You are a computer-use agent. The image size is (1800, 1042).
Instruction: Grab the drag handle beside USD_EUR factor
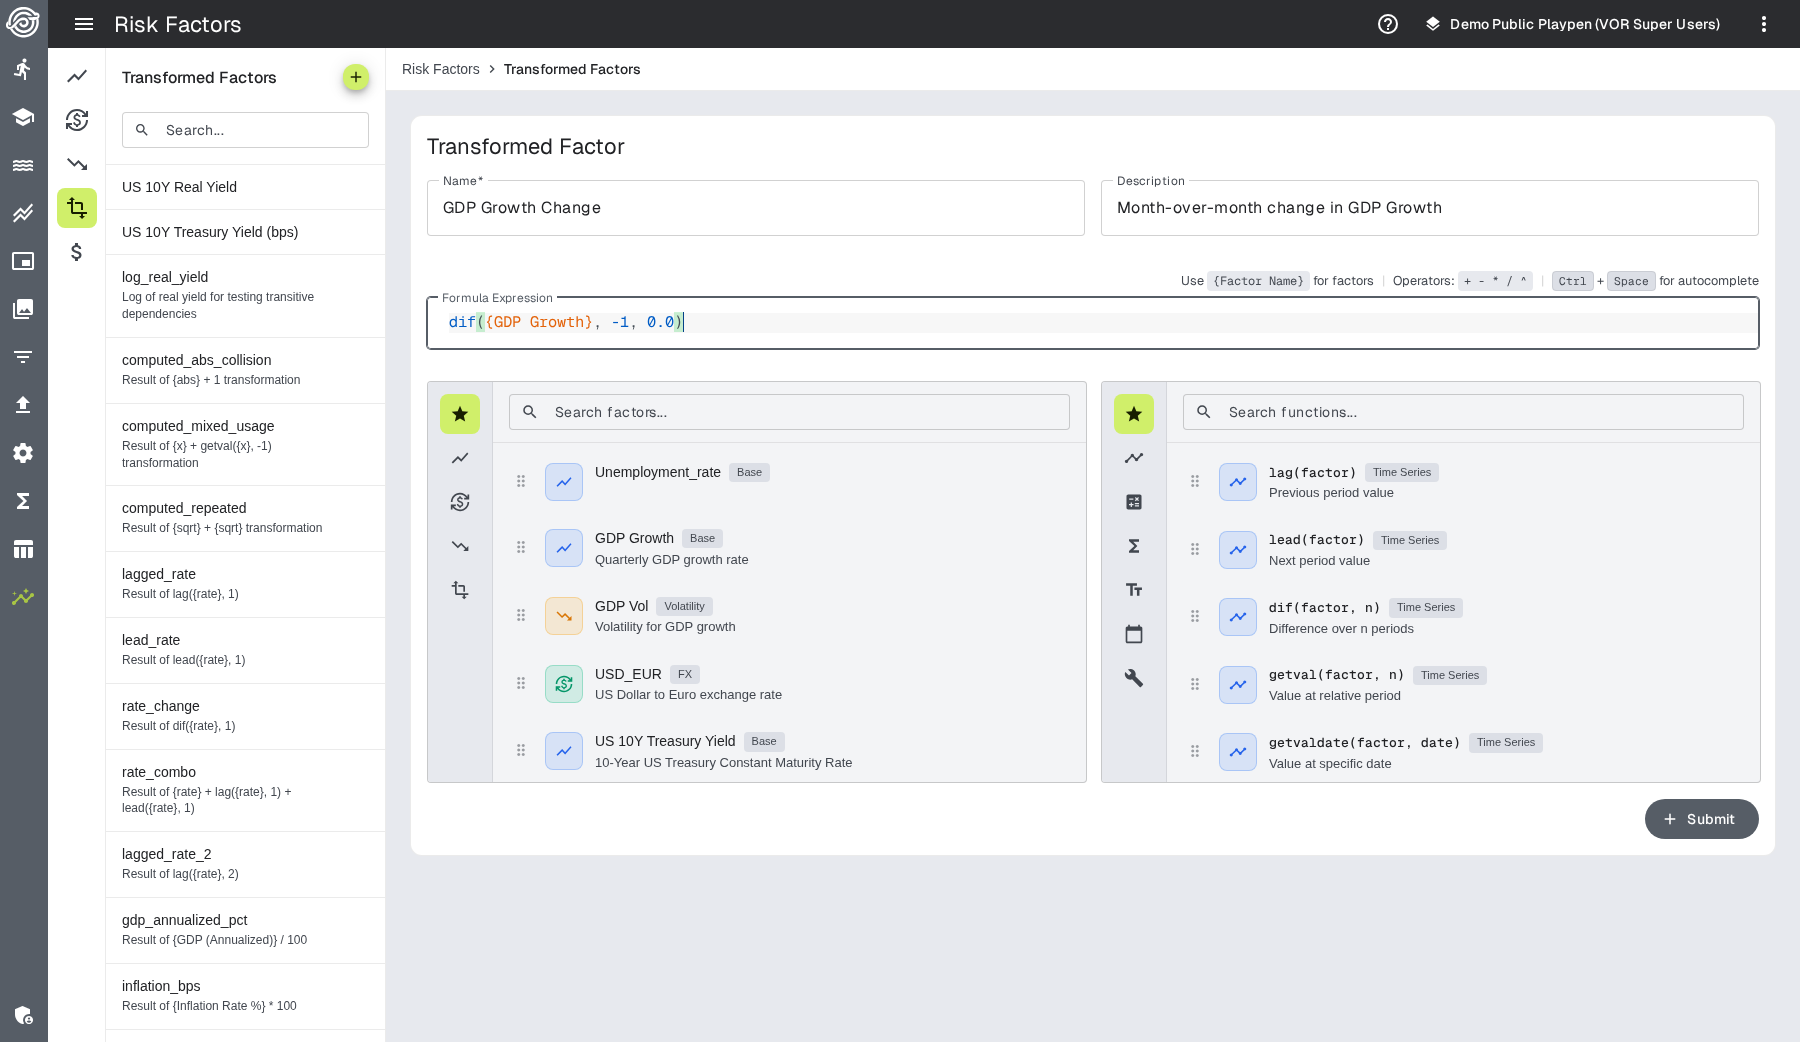521,684
